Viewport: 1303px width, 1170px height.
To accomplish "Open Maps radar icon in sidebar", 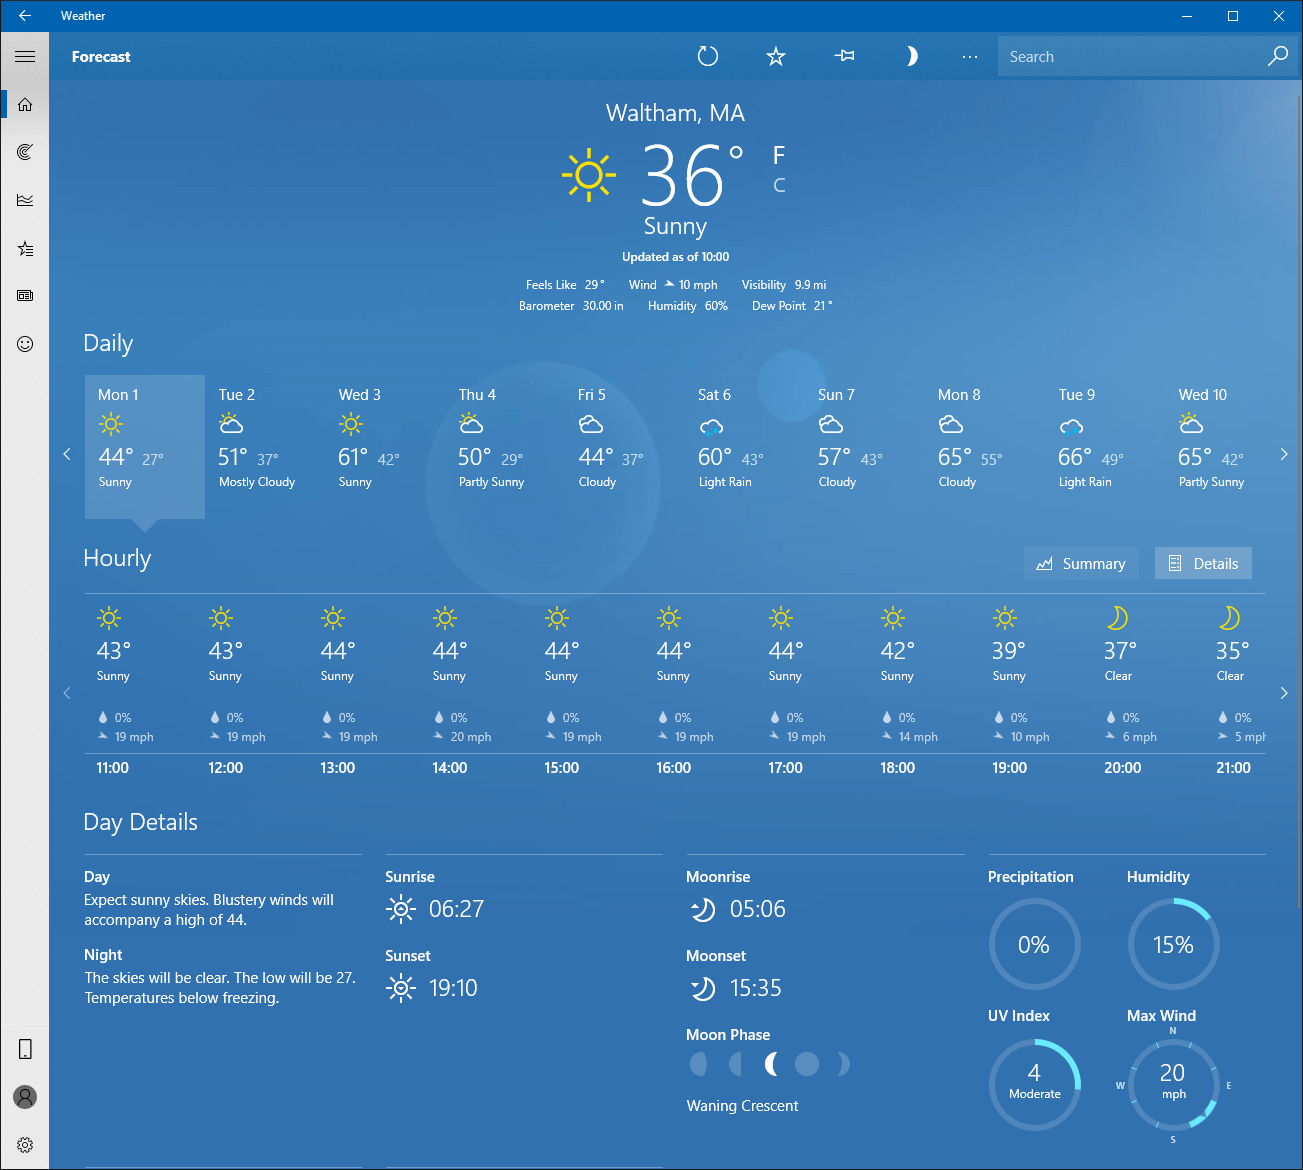I will (x=25, y=152).
